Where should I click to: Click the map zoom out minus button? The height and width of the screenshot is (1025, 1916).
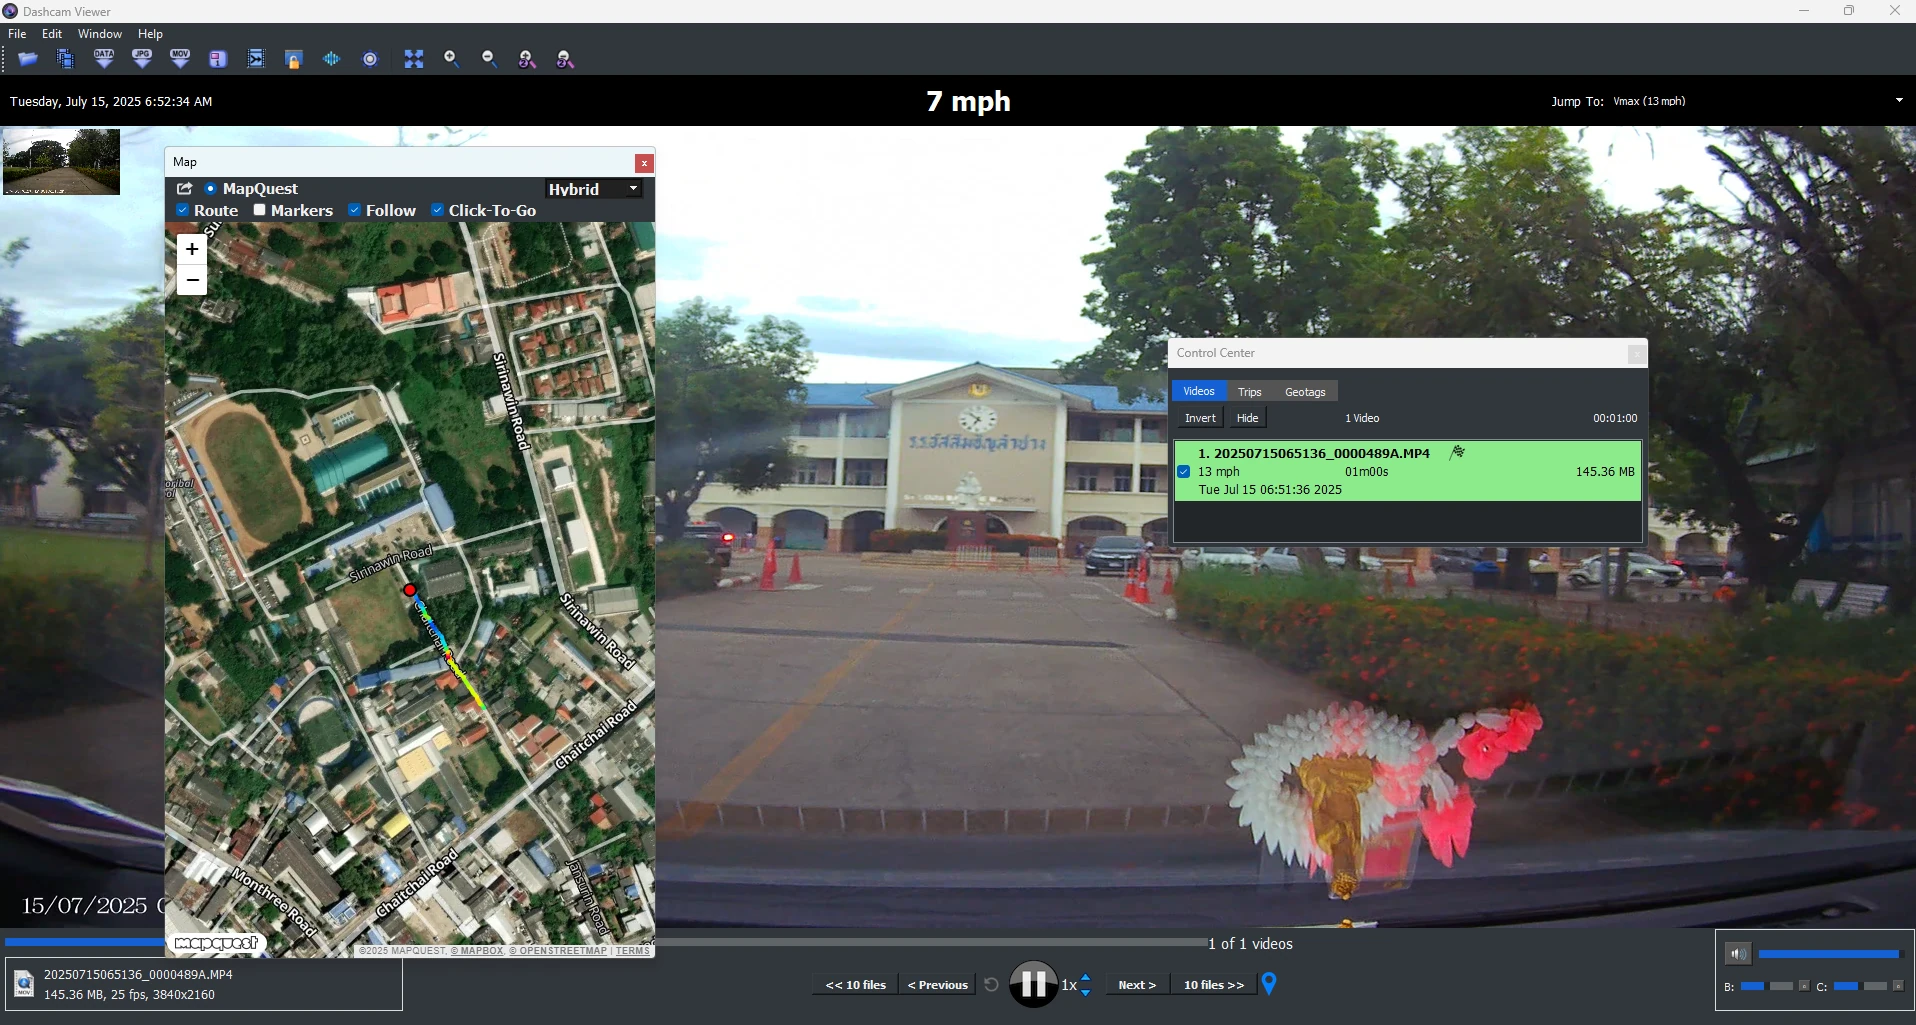coord(192,280)
